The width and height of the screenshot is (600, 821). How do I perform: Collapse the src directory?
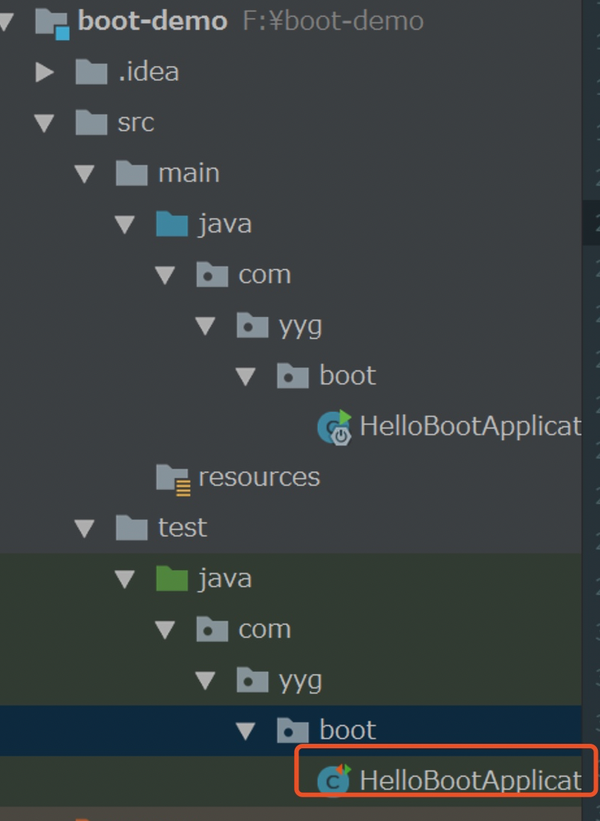44,122
